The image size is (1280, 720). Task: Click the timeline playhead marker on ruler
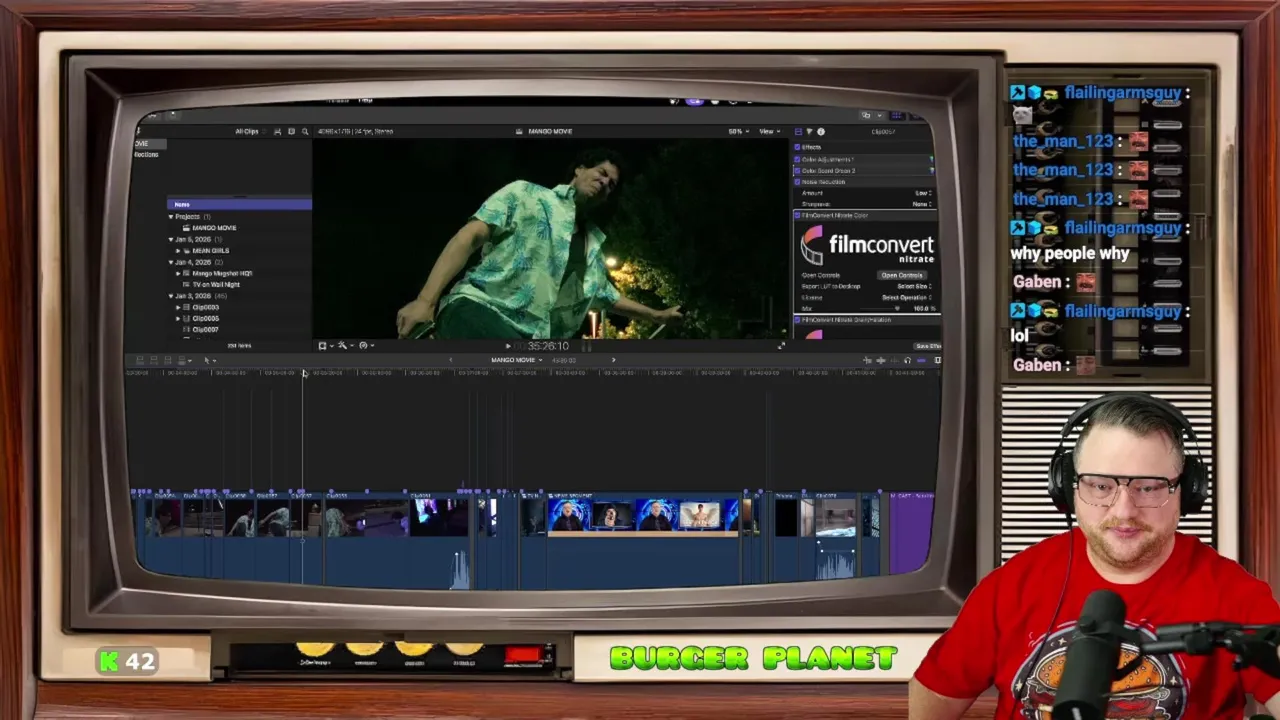point(305,373)
